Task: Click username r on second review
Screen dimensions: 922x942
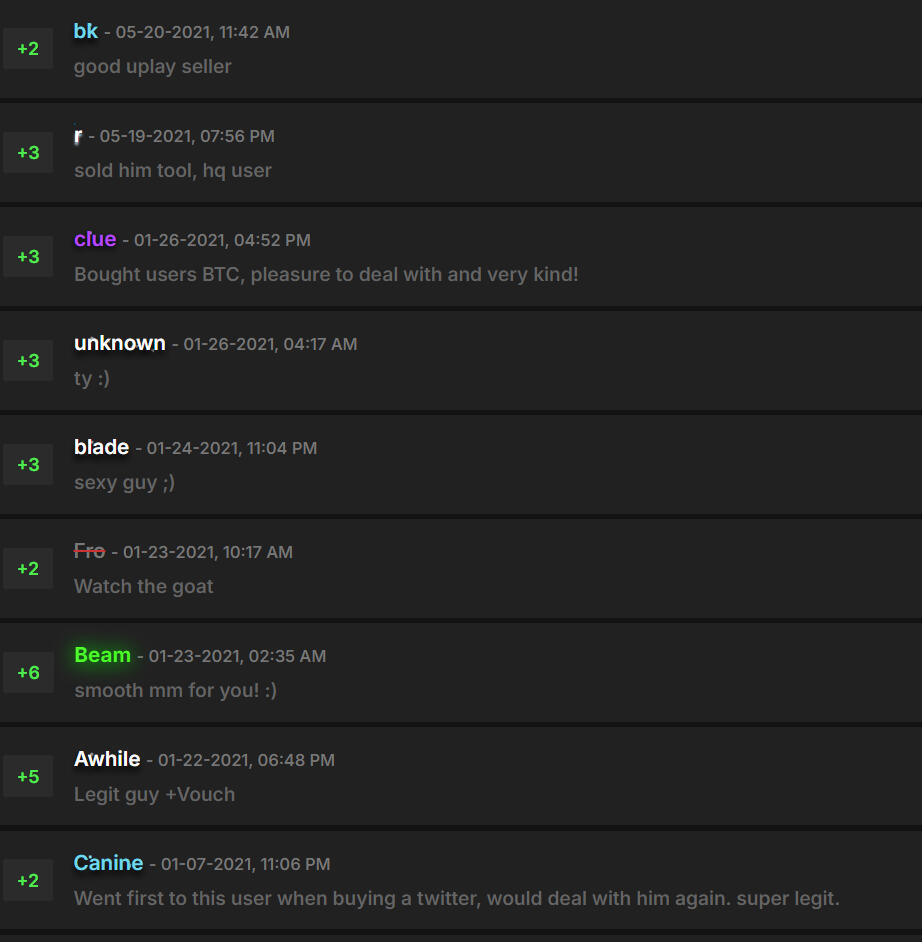Action: point(78,135)
